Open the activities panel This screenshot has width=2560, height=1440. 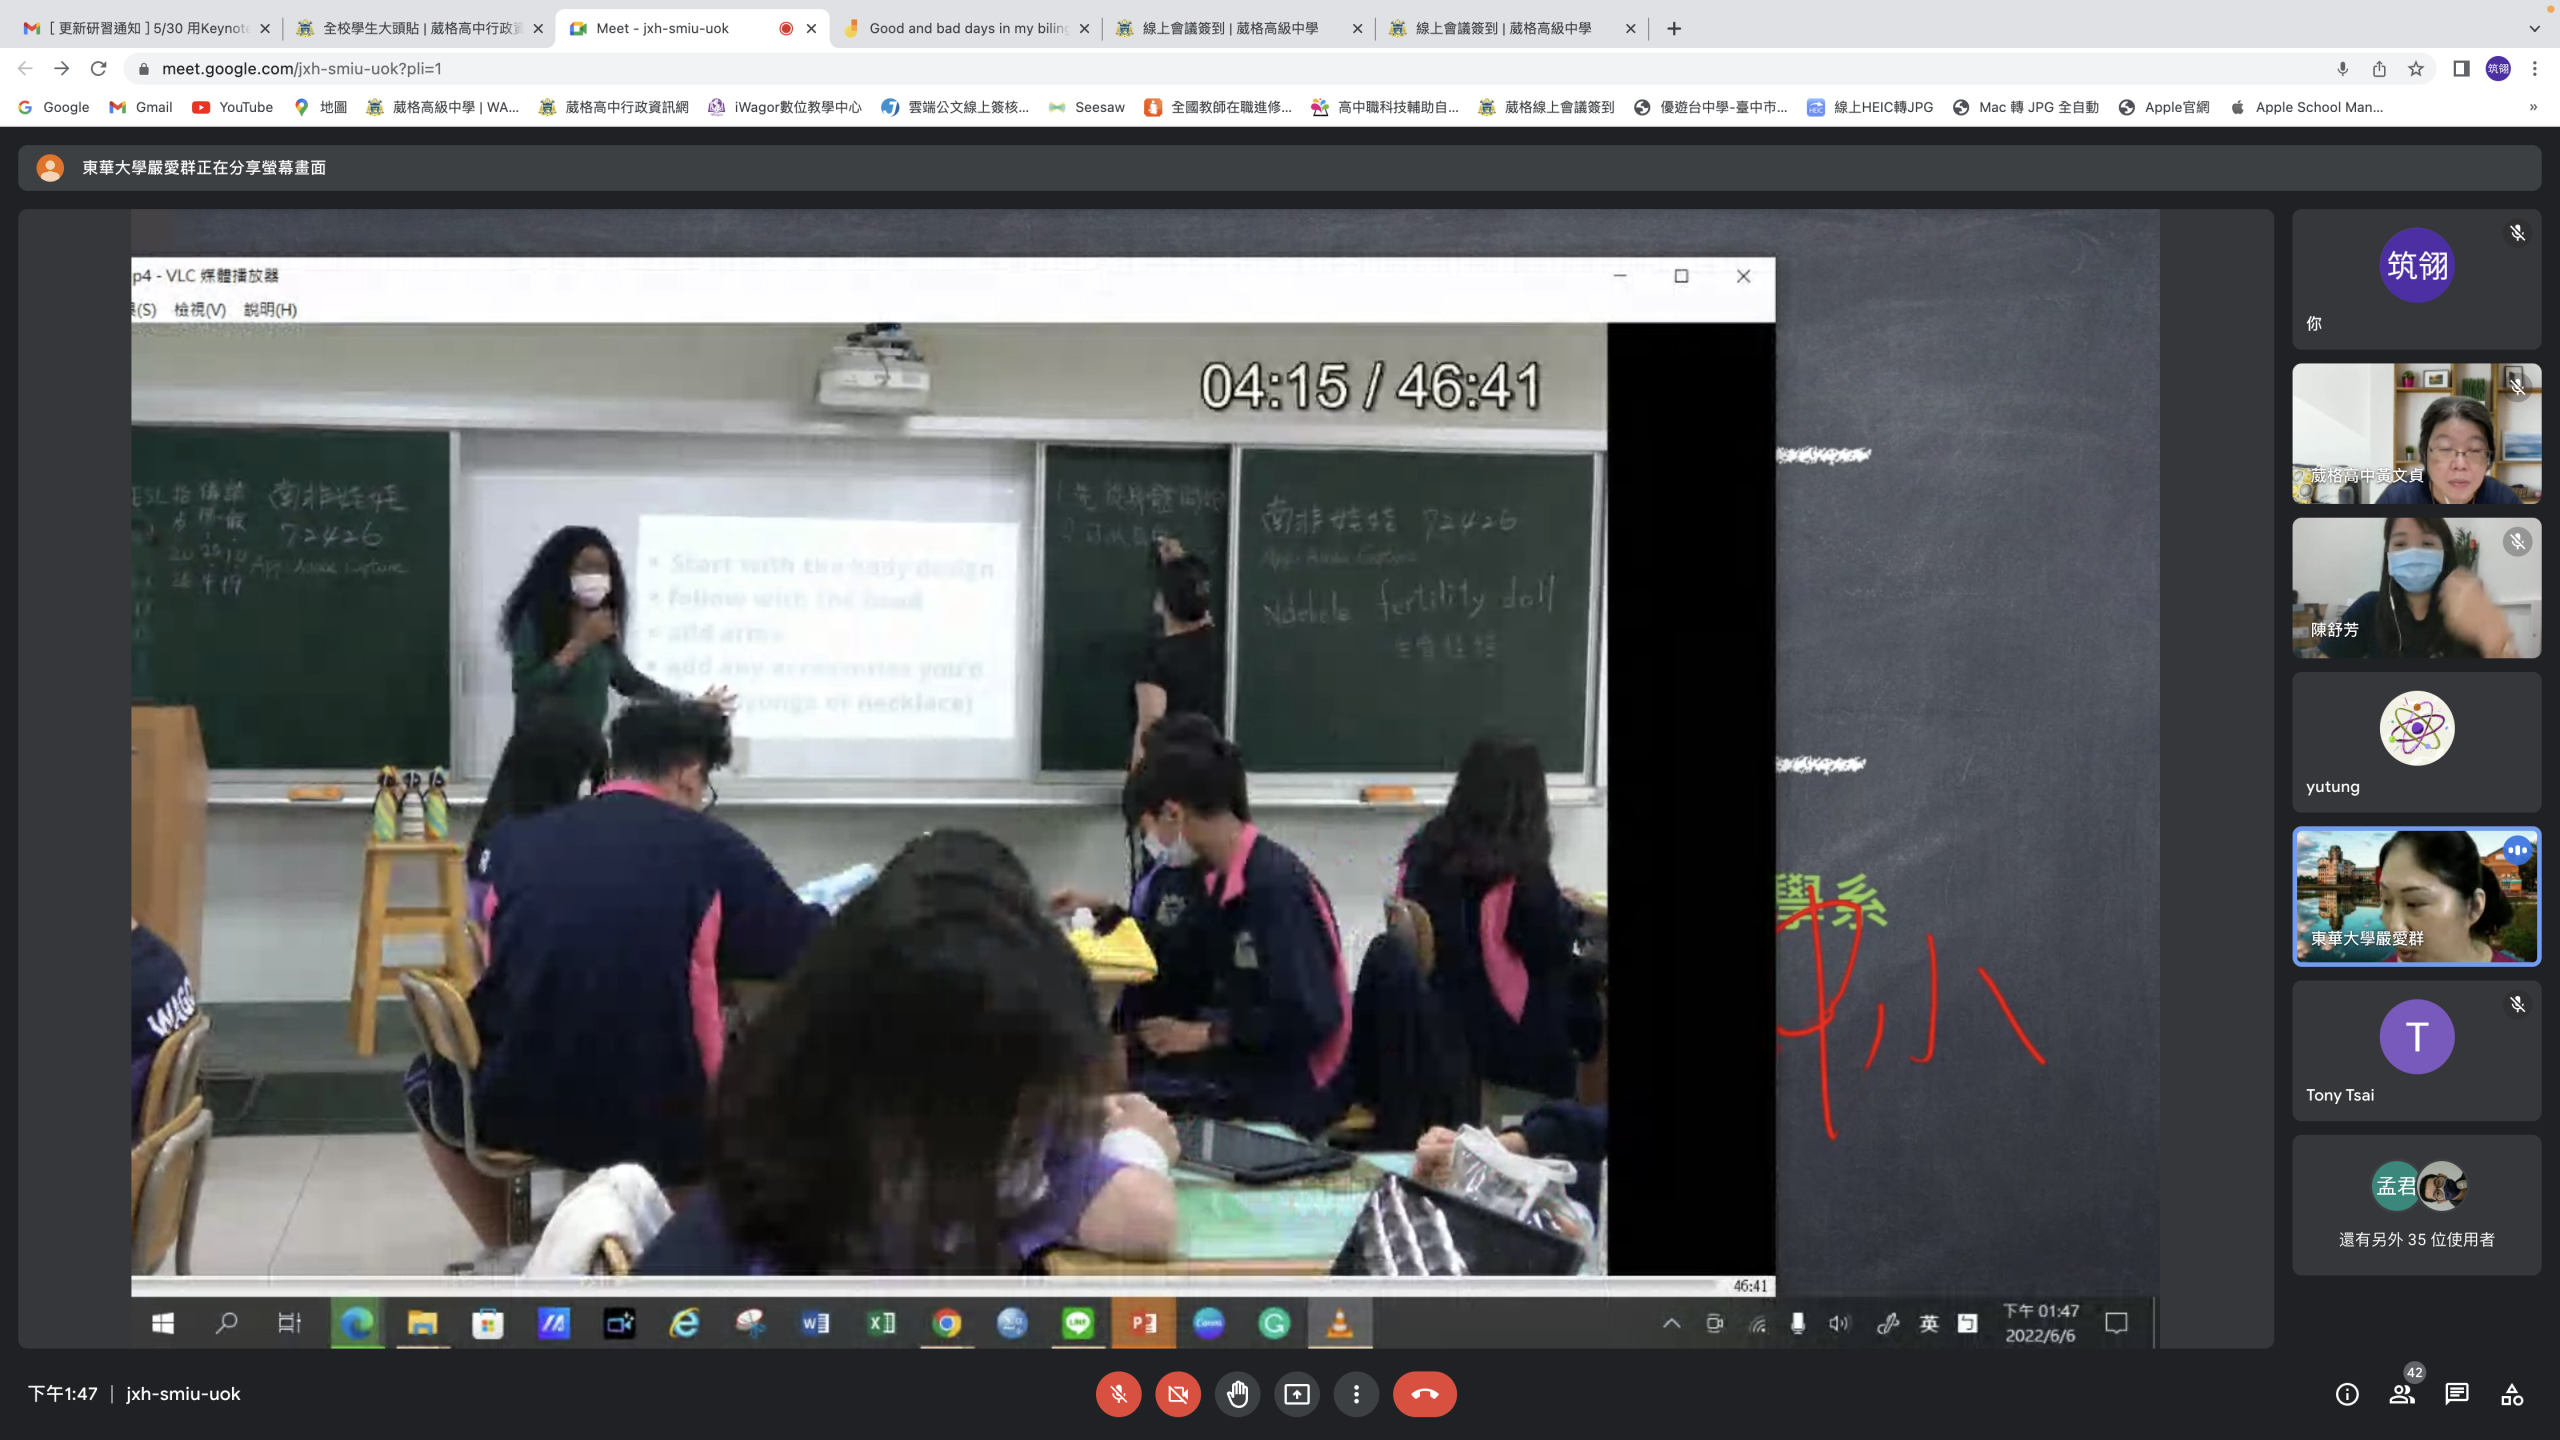[2512, 1394]
